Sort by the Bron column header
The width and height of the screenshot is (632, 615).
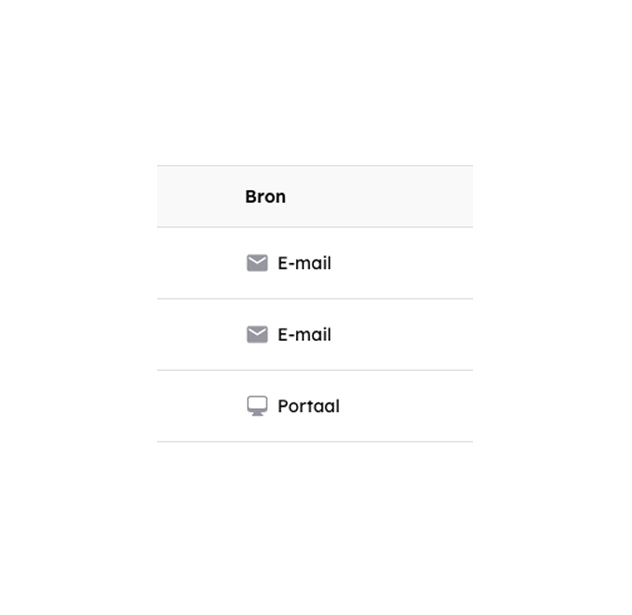tap(265, 197)
